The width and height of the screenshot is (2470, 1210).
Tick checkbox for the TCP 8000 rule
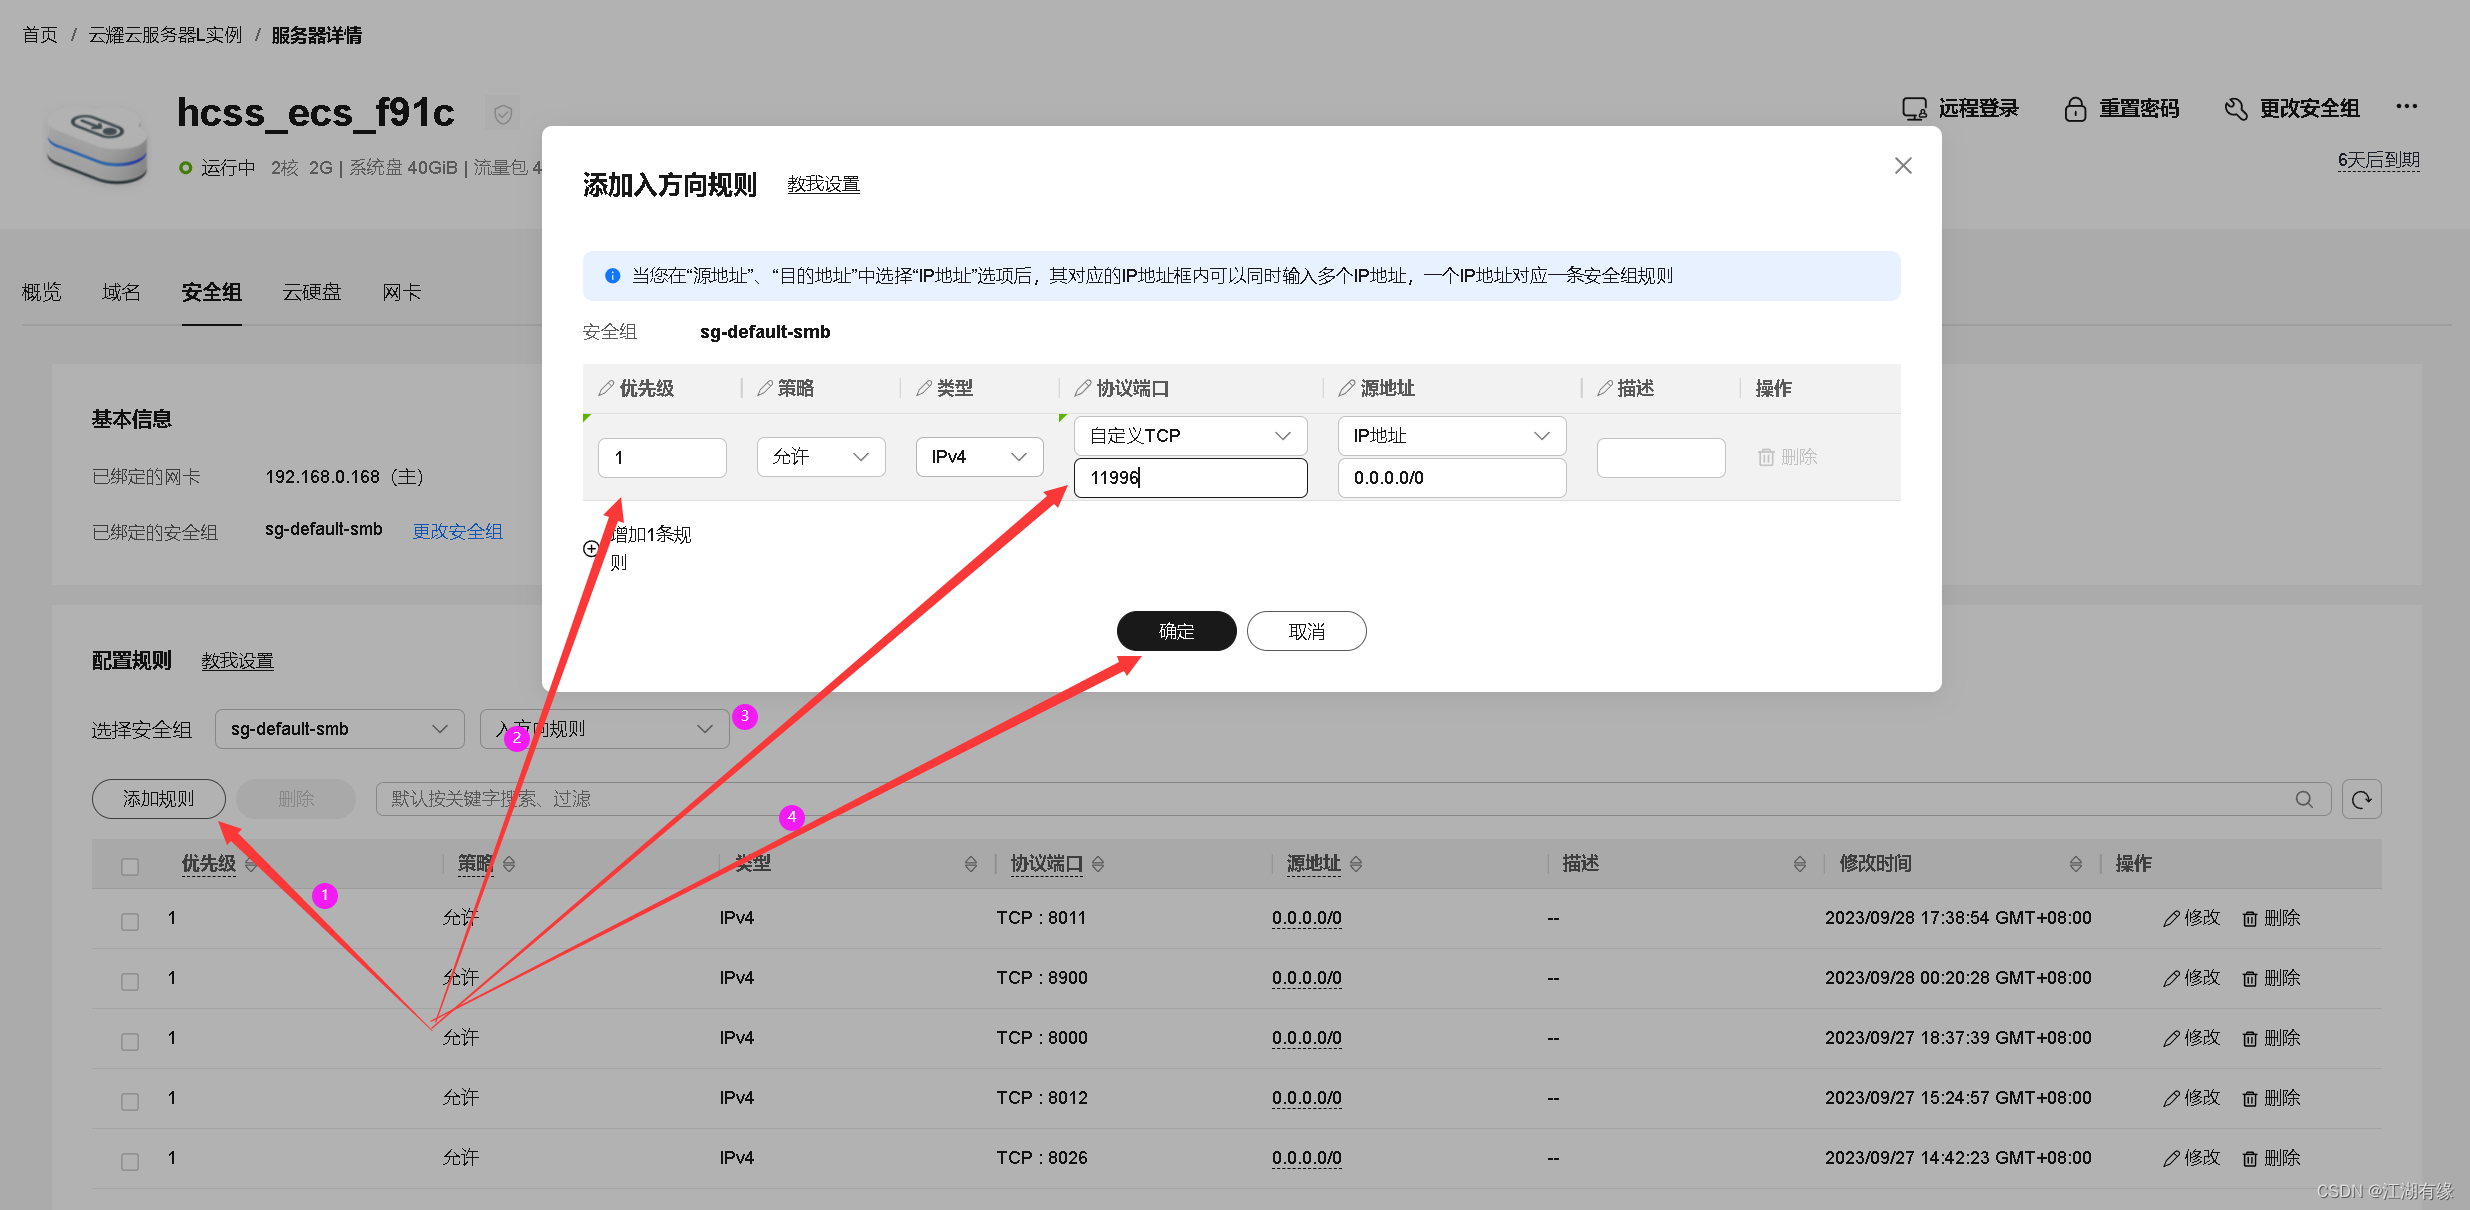[130, 1041]
